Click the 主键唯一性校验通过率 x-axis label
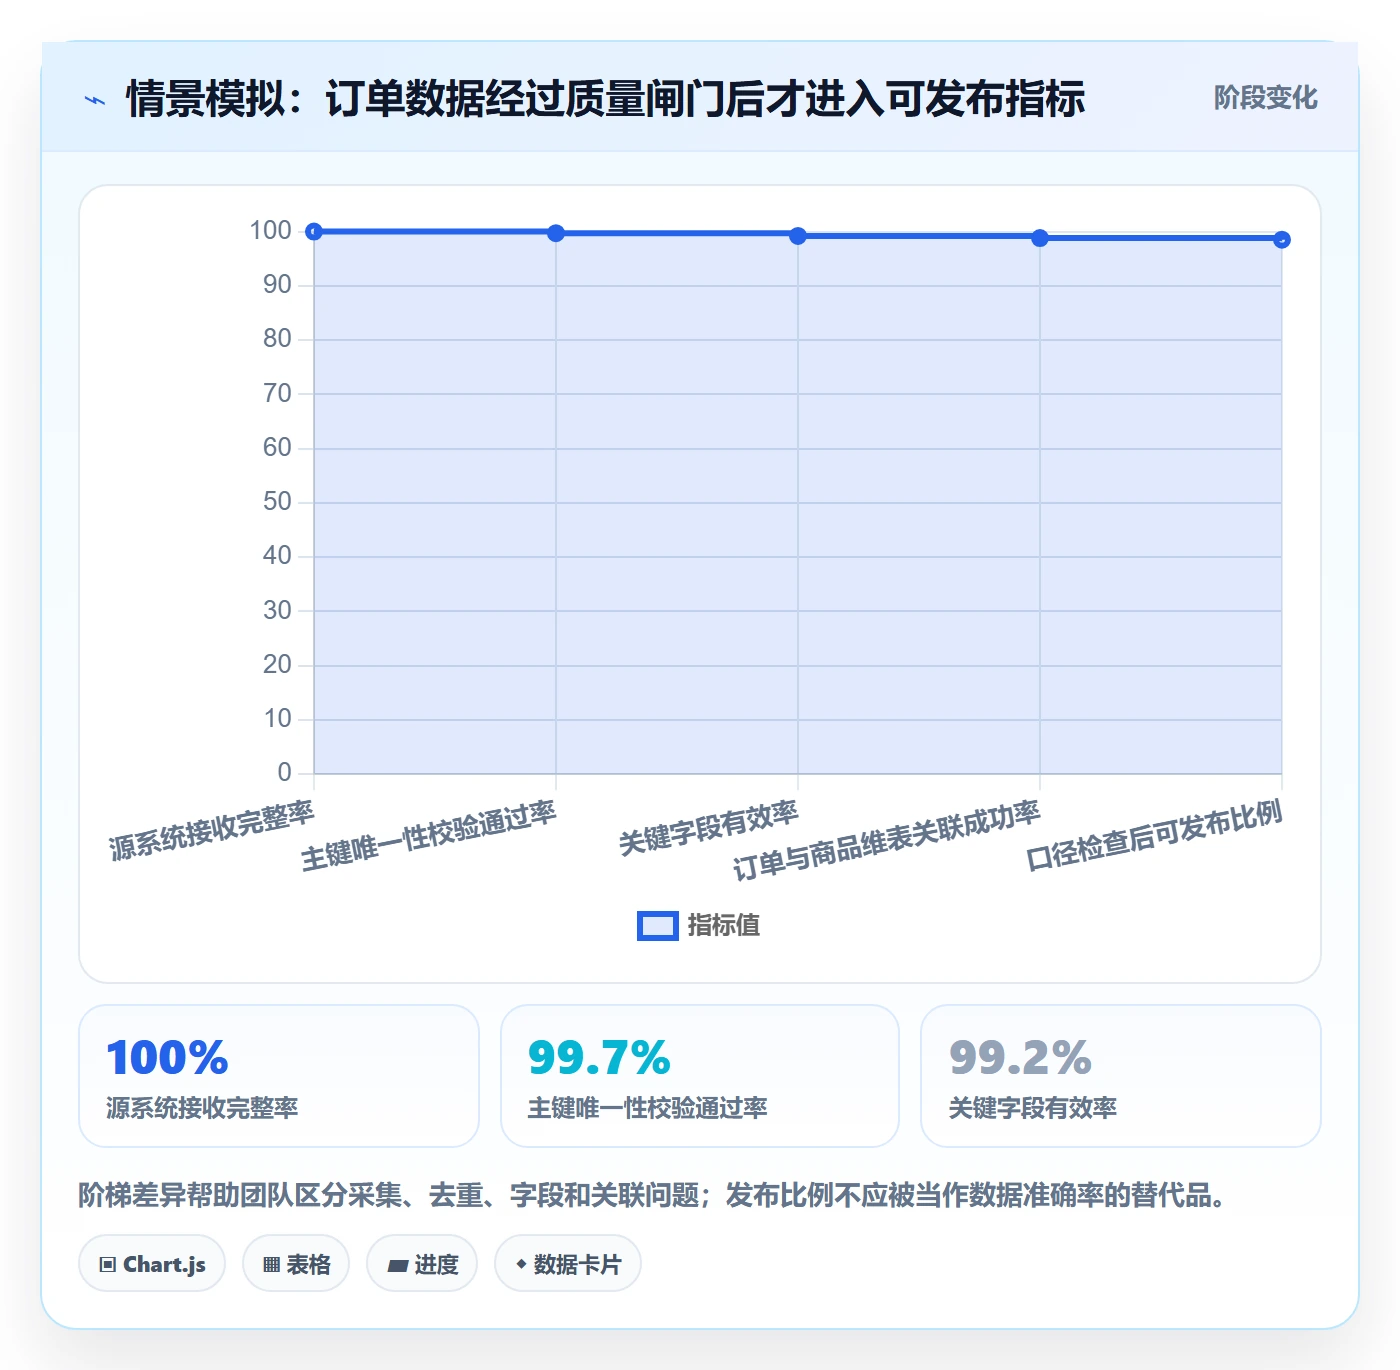Viewport: 1400px width, 1370px height. [x=429, y=836]
